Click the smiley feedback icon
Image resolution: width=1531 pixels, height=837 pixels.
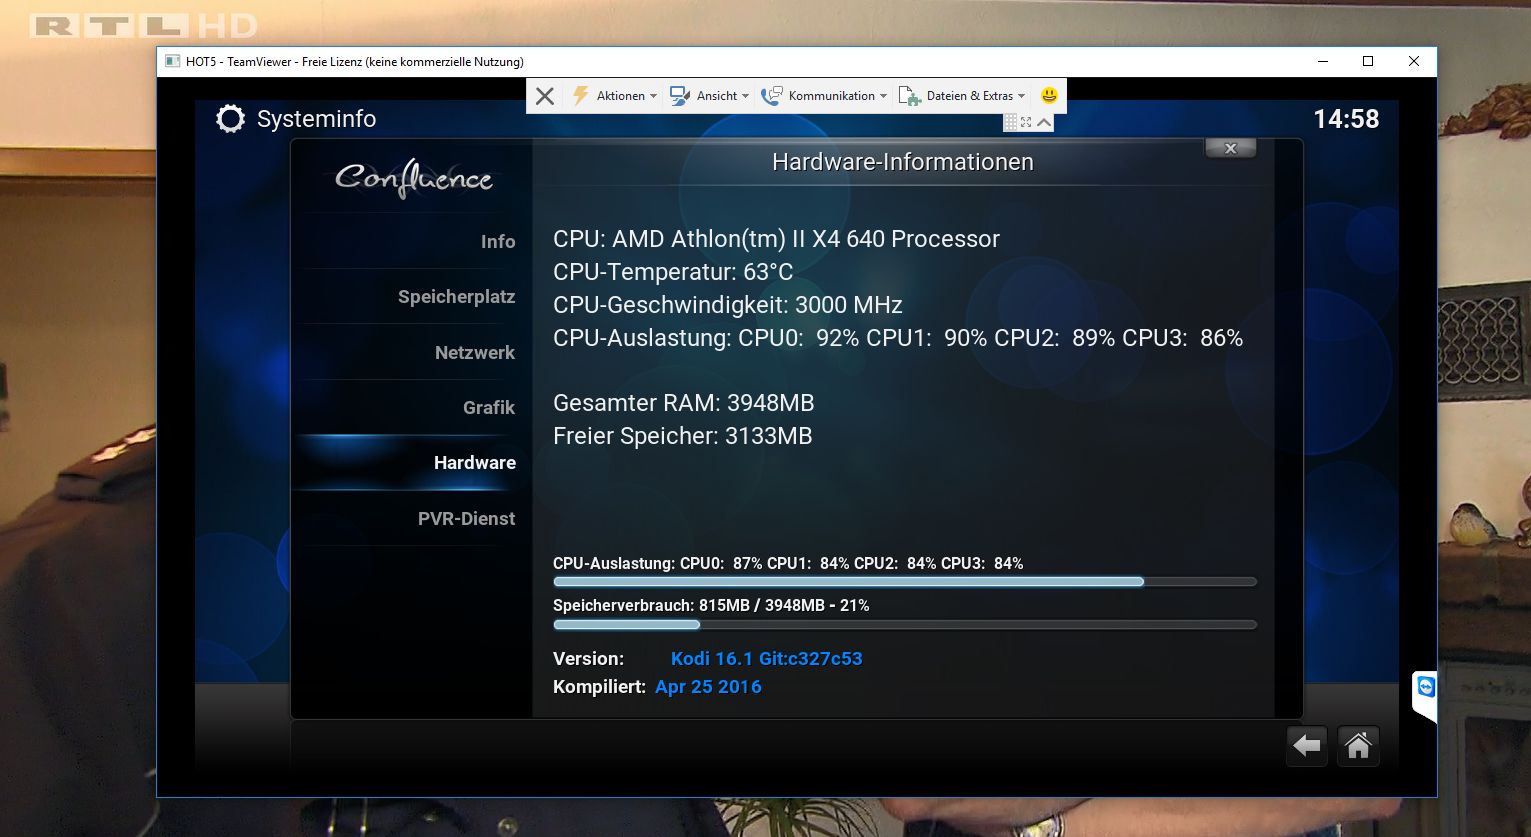pyautogui.click(x=1049, y=96)
